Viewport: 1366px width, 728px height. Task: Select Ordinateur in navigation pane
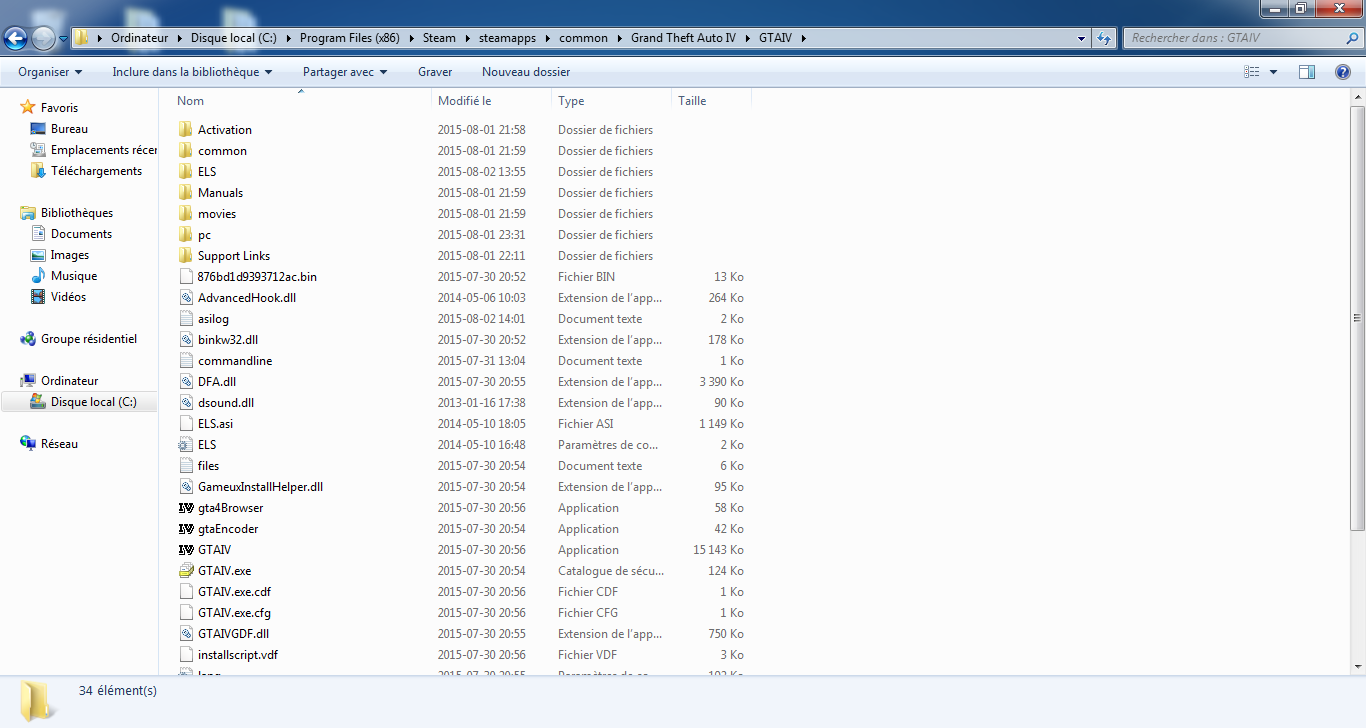(69, 381)
